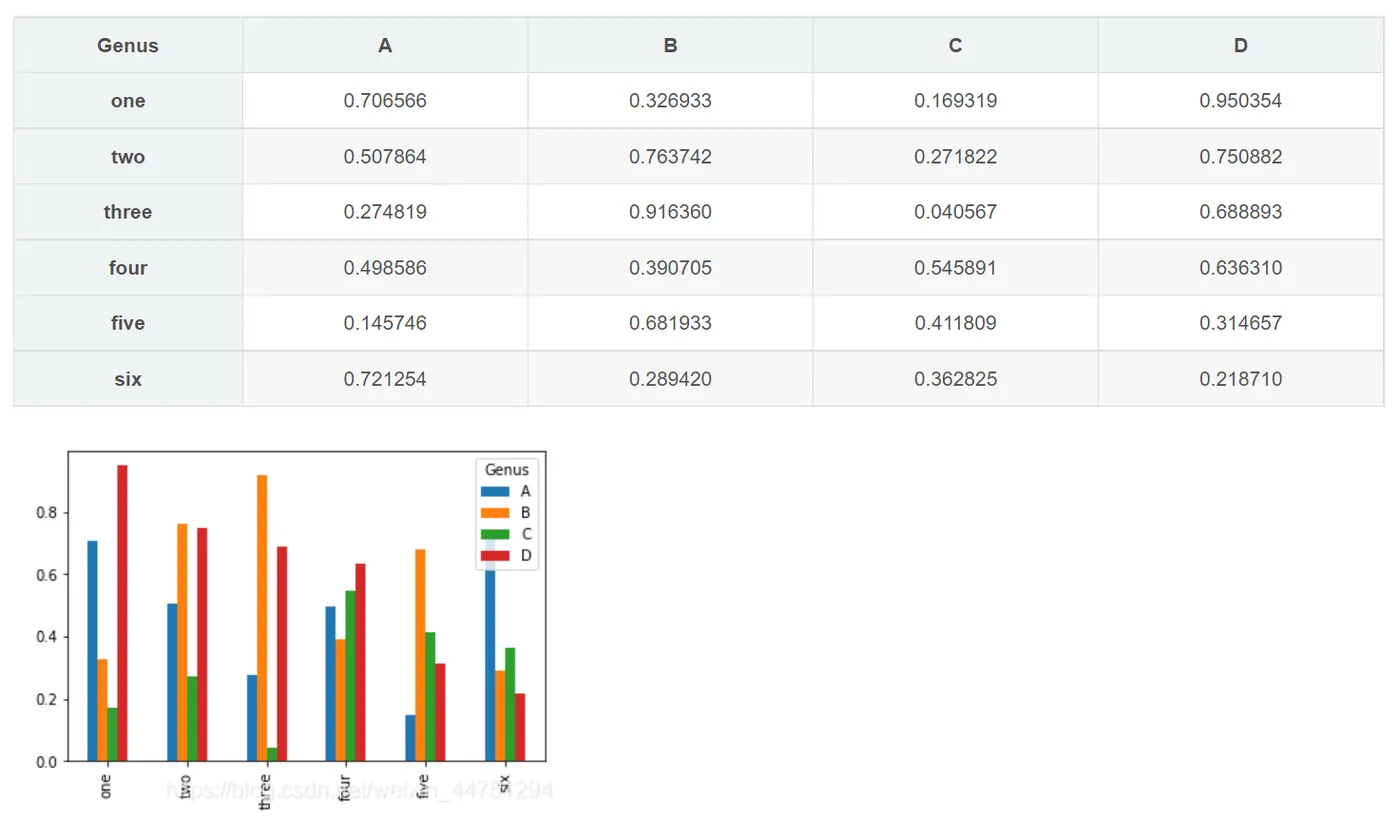Image resolution: width=1400 pixels, height=821 pixels.
Task: Select column header C
Action: click(955, 45)
